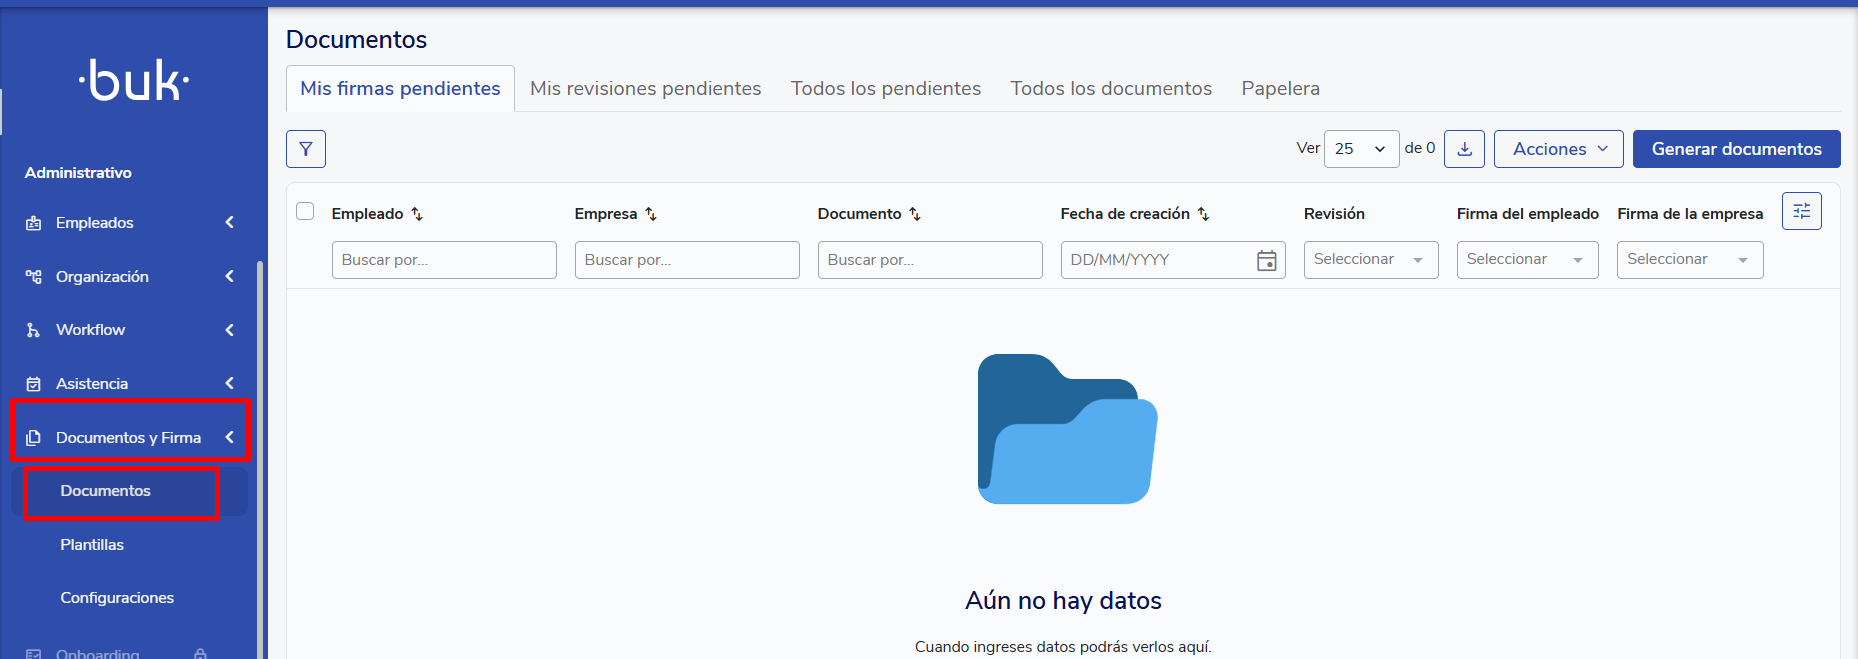Click the download icon button
1858x659 pixels.
[1465, 149]
